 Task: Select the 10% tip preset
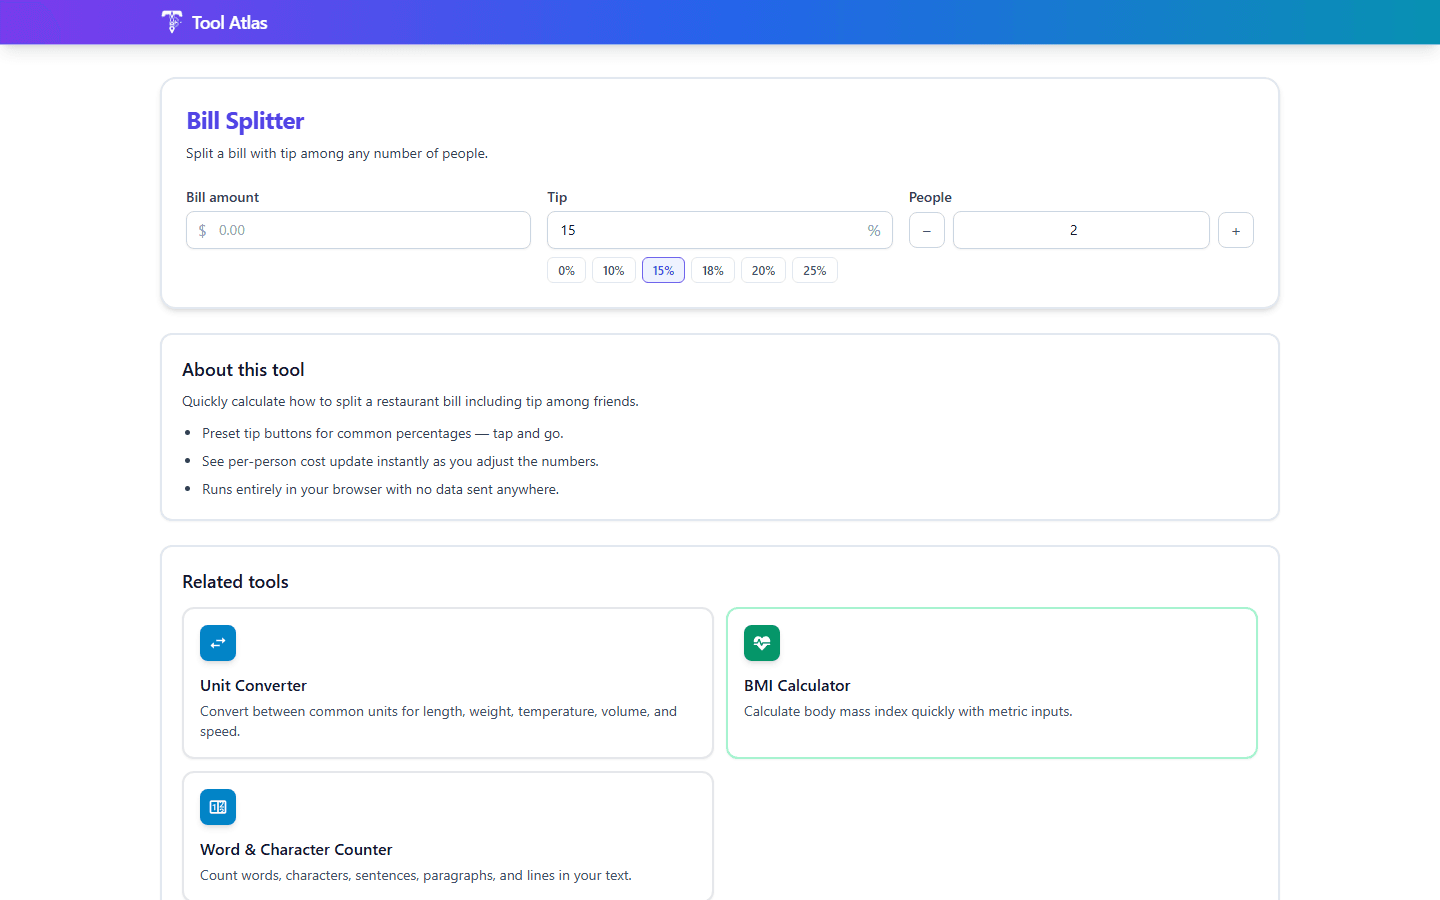pos(613,270)
